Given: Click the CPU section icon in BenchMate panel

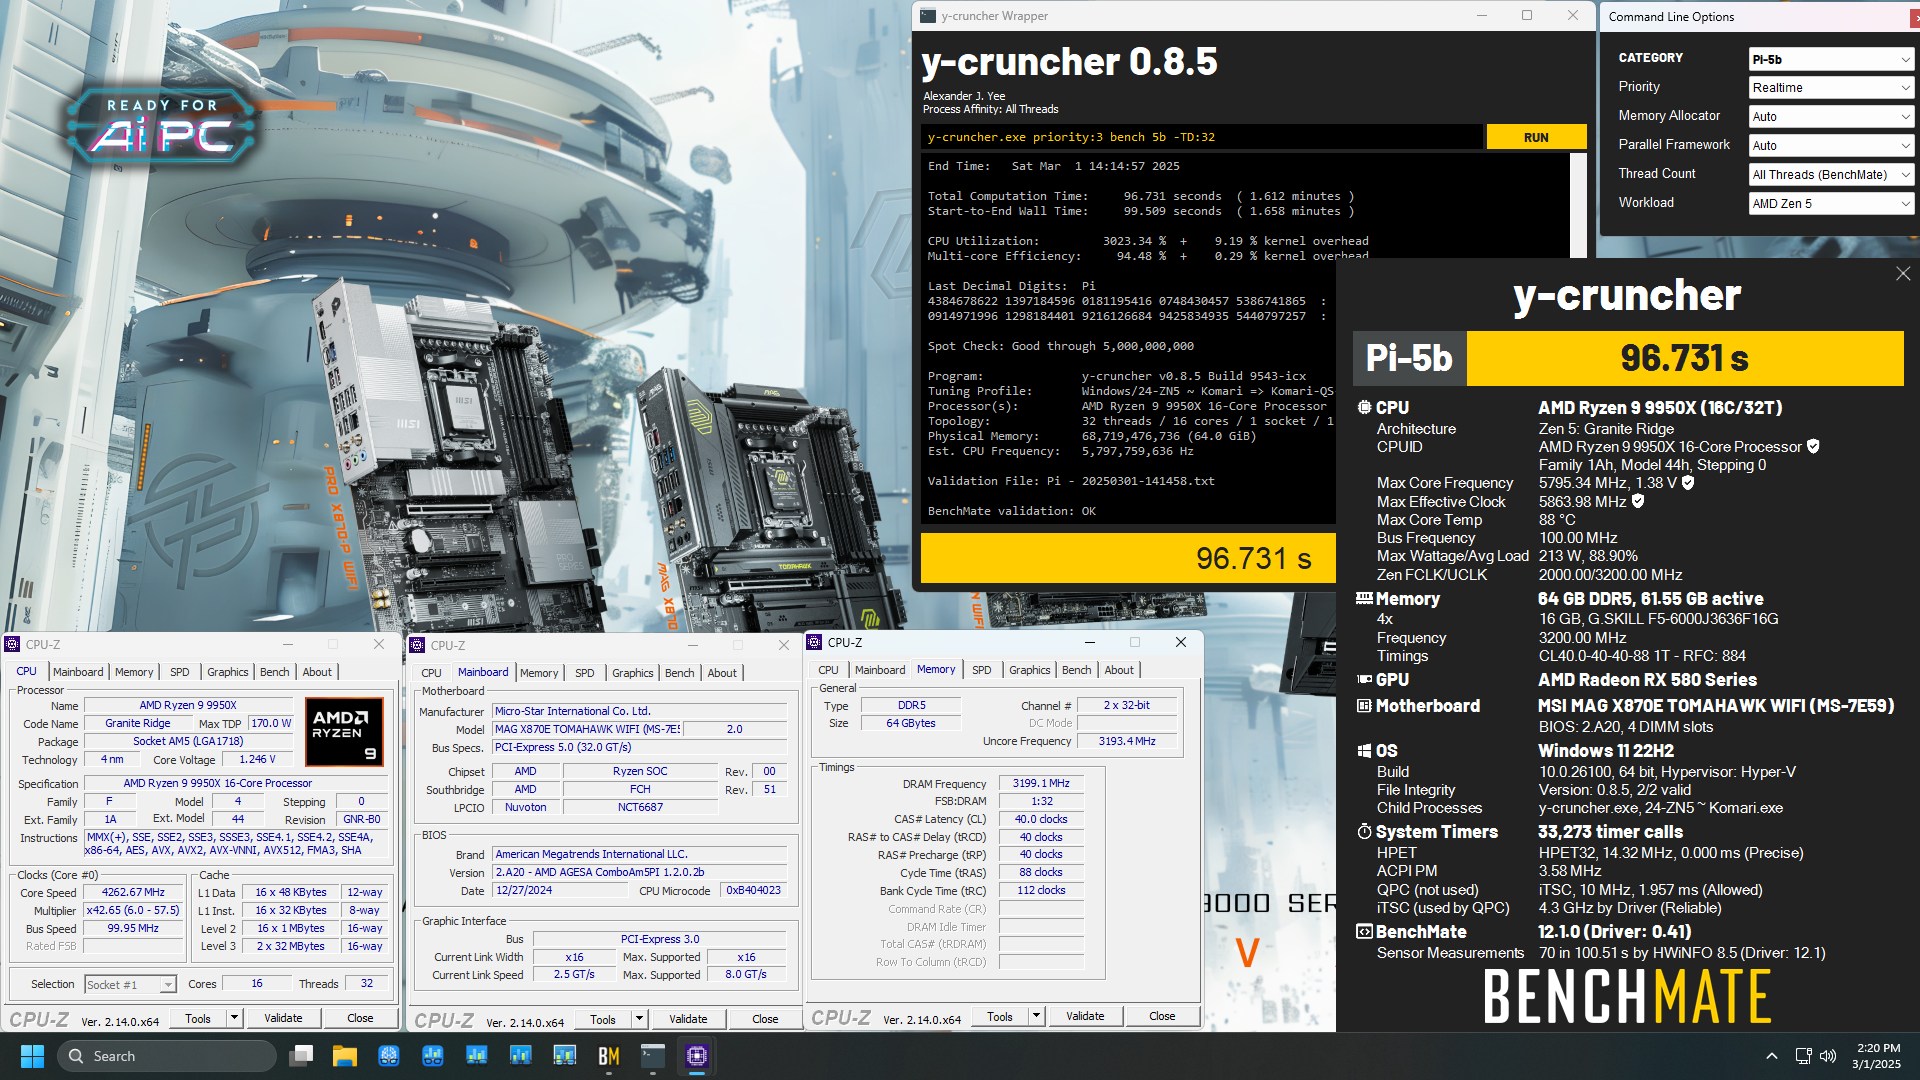Looking at the screenshot, I should coord(1364,408).
